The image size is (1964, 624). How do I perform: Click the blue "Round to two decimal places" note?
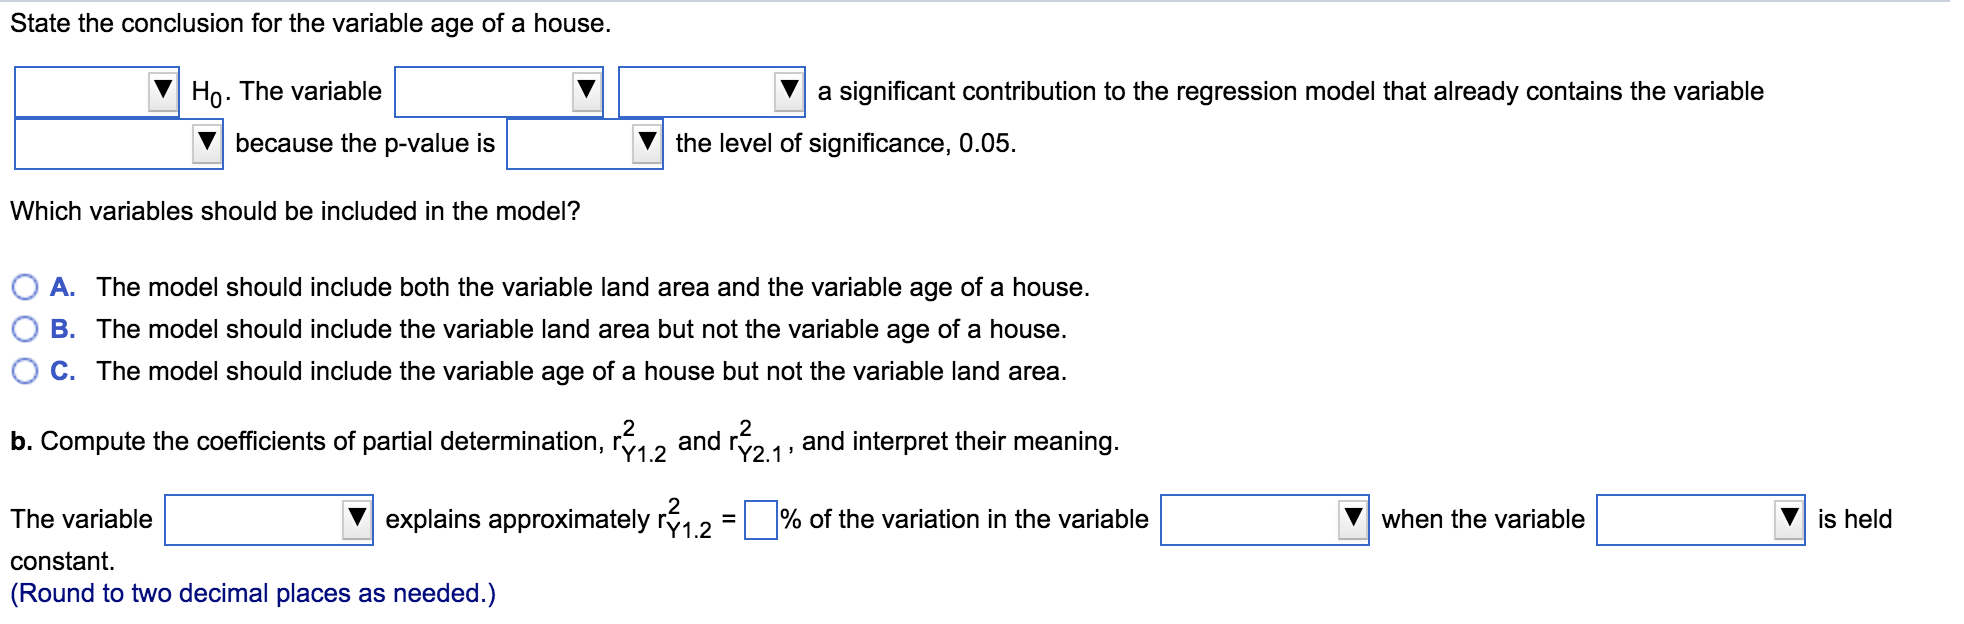click(x=250, y=593)
